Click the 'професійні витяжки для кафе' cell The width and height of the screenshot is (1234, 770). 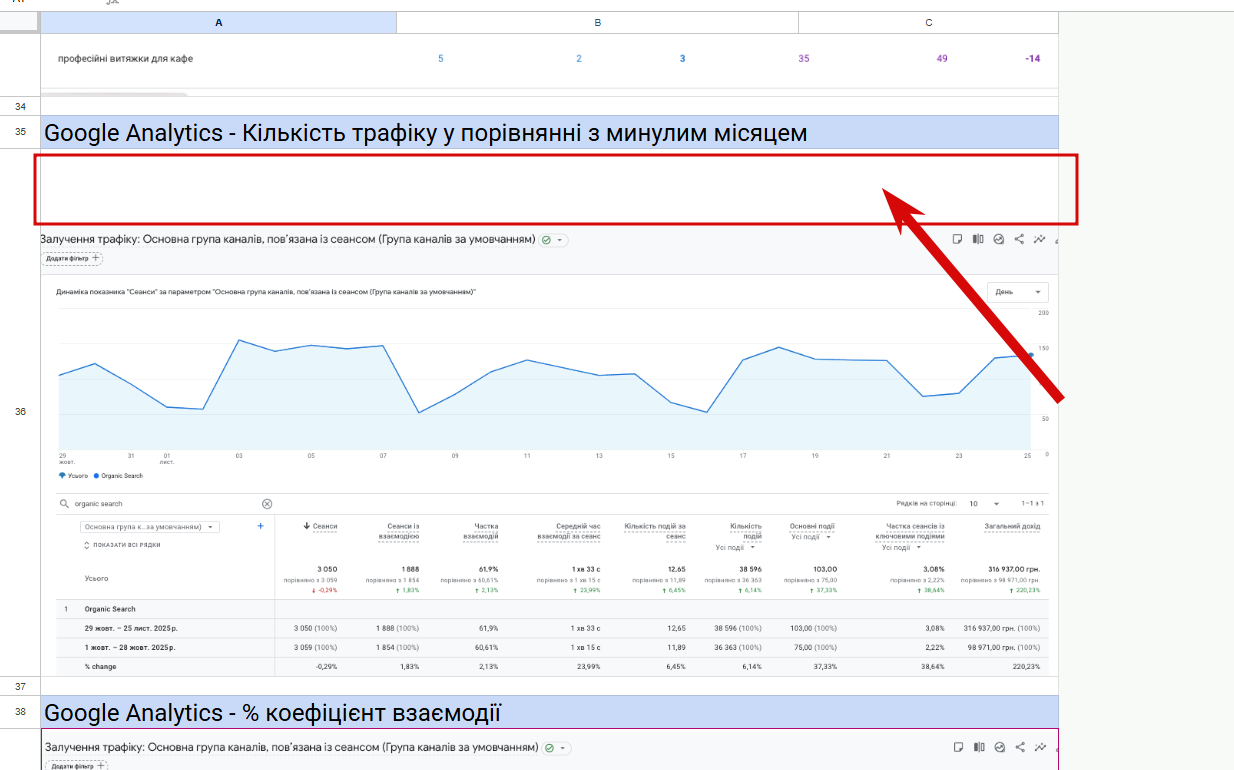pos(126,58)
